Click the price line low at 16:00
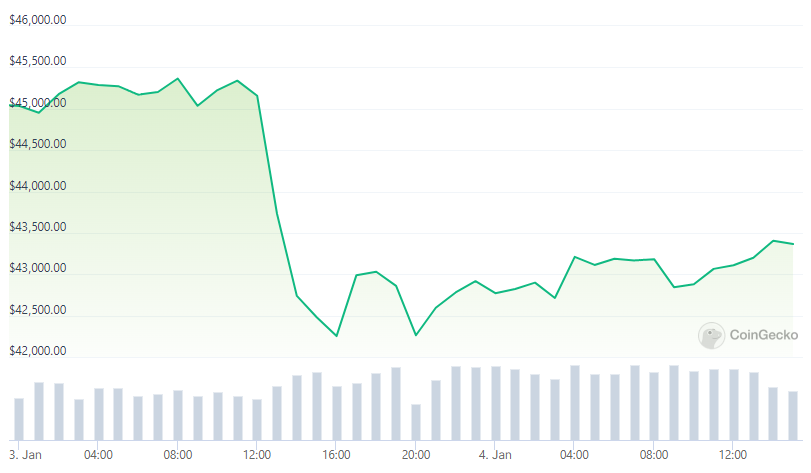 pos(336,336)
